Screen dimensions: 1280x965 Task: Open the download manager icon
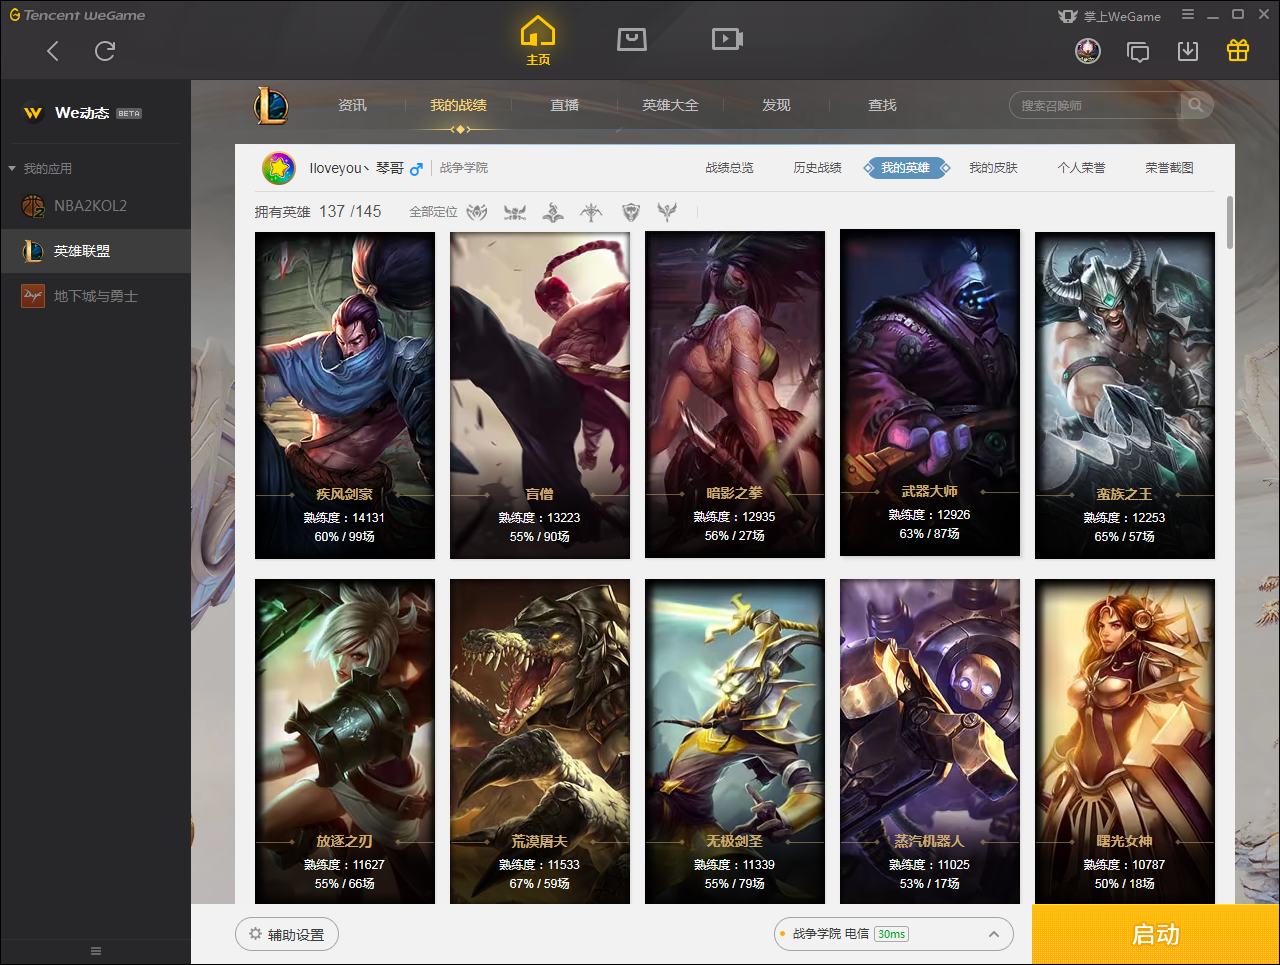point(1188,51)
